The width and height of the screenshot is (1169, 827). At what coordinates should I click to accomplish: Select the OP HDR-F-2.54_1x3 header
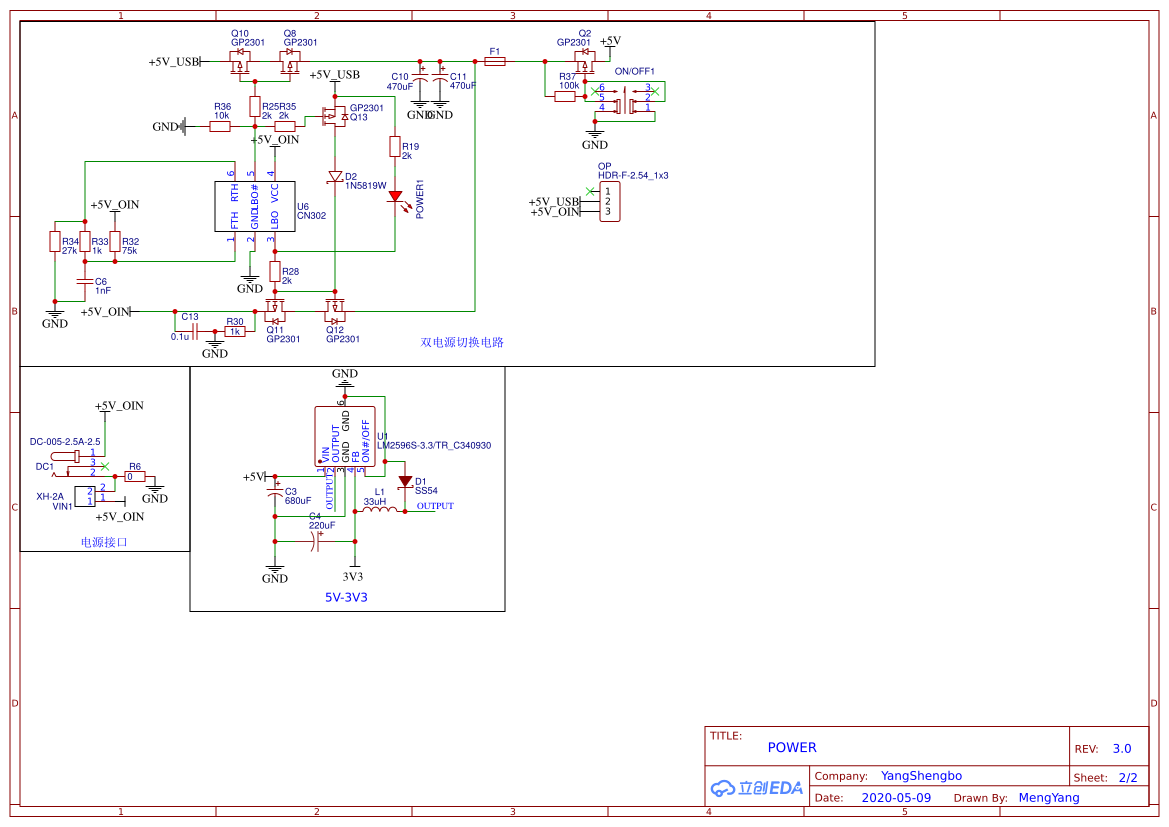point(609,201)
